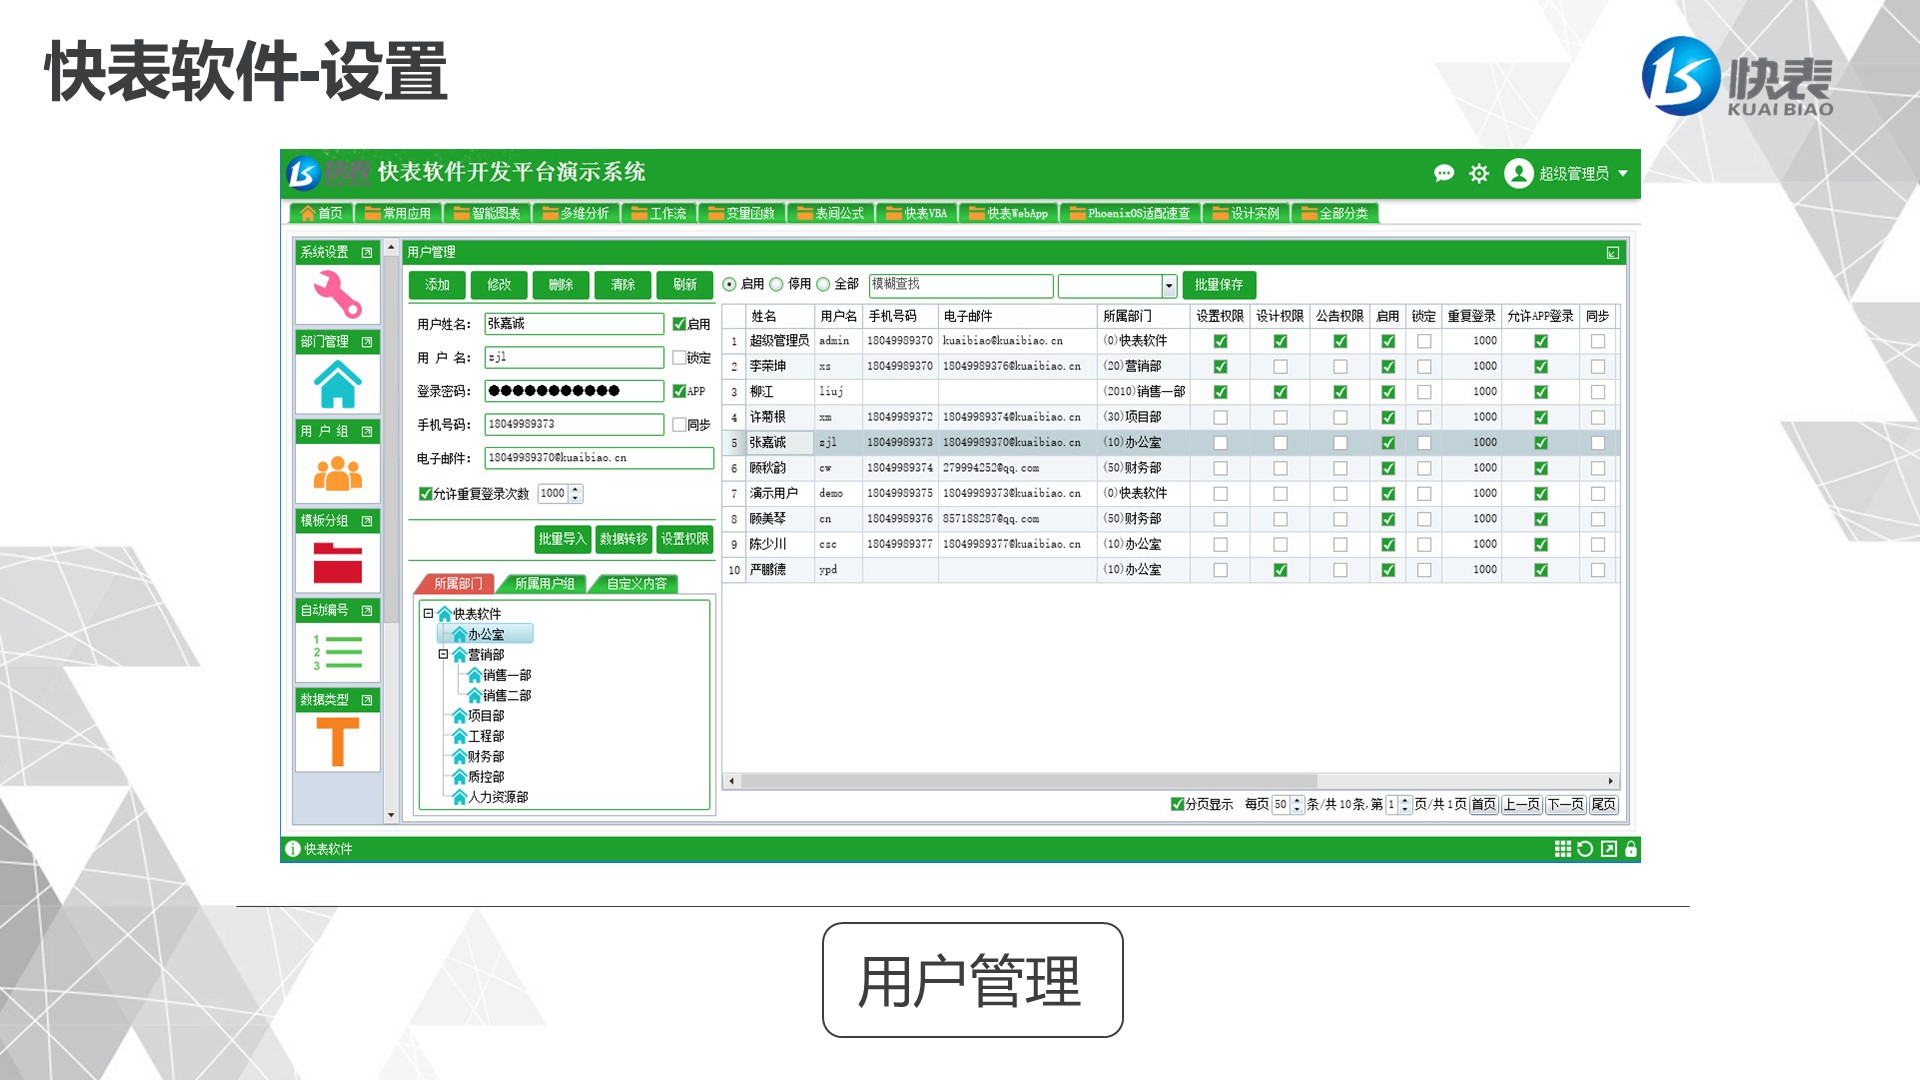This screenshot has width=1920, height=1080.
Task: Open Department Management house icon
Action: 337,384
